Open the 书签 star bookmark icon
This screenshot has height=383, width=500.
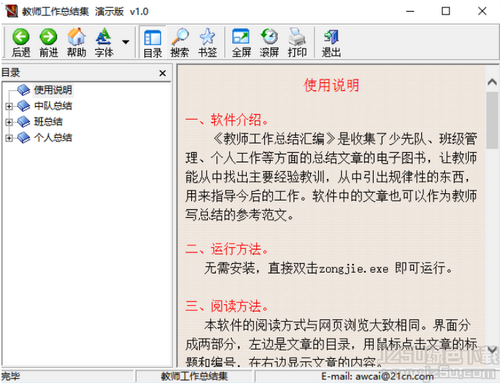click(x=207, y=42)
